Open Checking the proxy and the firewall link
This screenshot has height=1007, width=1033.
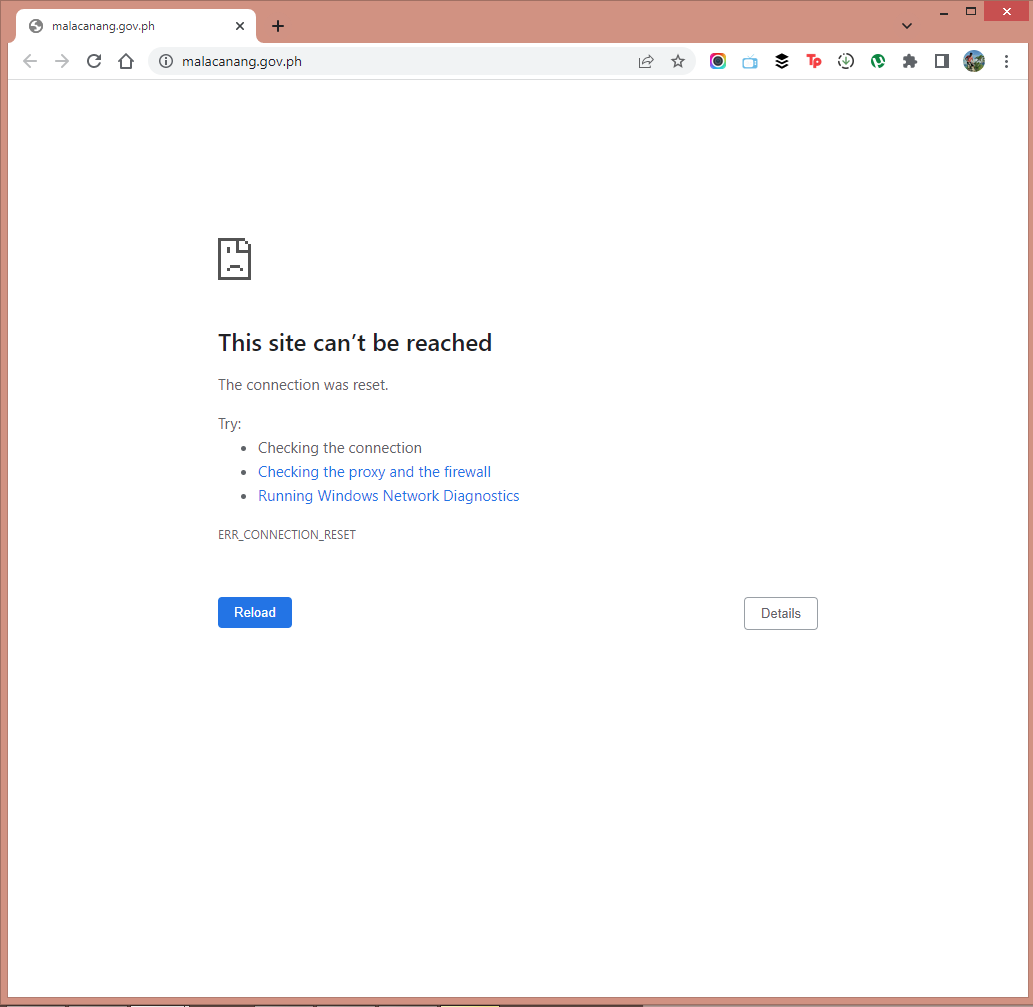(x=374, y=471)
